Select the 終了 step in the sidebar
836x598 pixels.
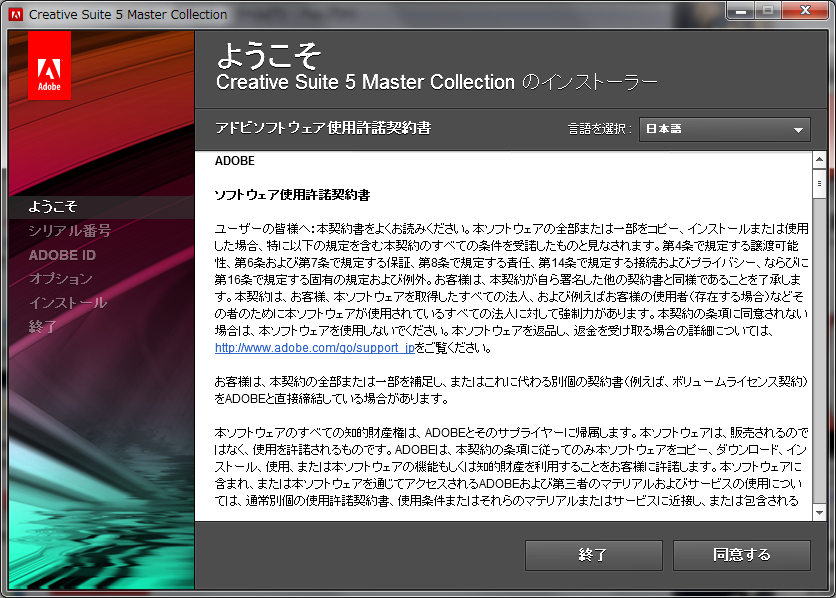[43, 327]
